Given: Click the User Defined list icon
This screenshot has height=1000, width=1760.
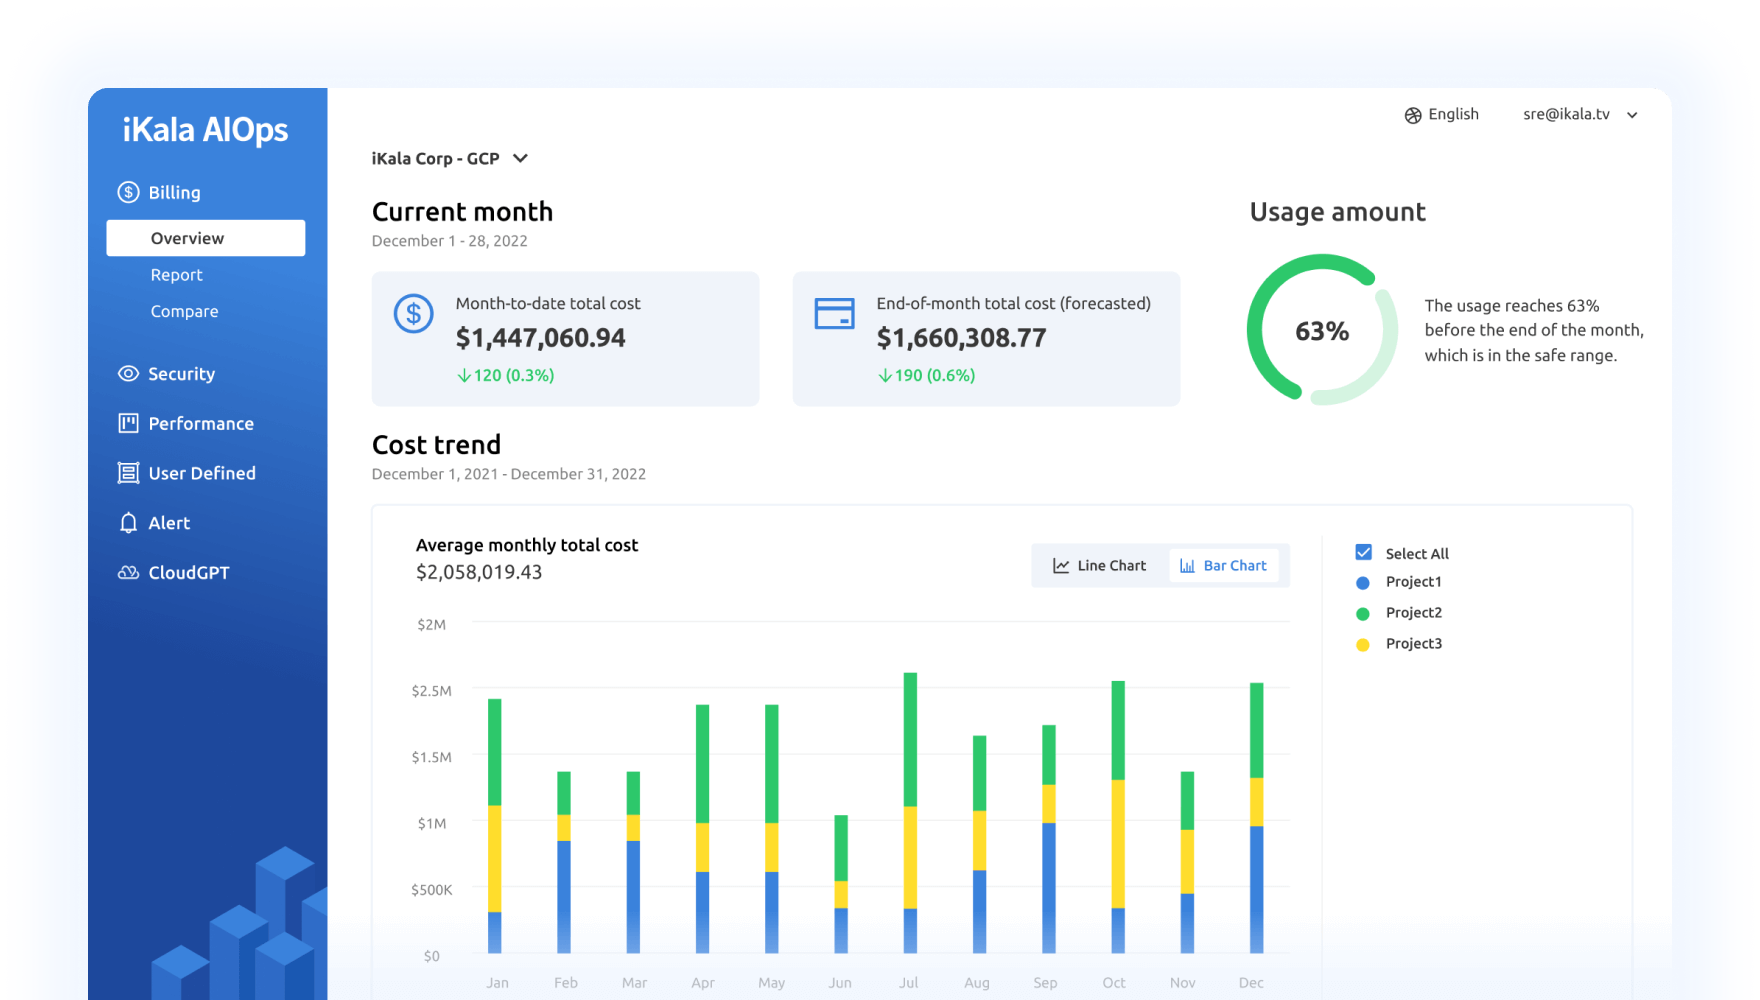Looking at the screenshot, I should pyautogui.click(x=128, y=473).
